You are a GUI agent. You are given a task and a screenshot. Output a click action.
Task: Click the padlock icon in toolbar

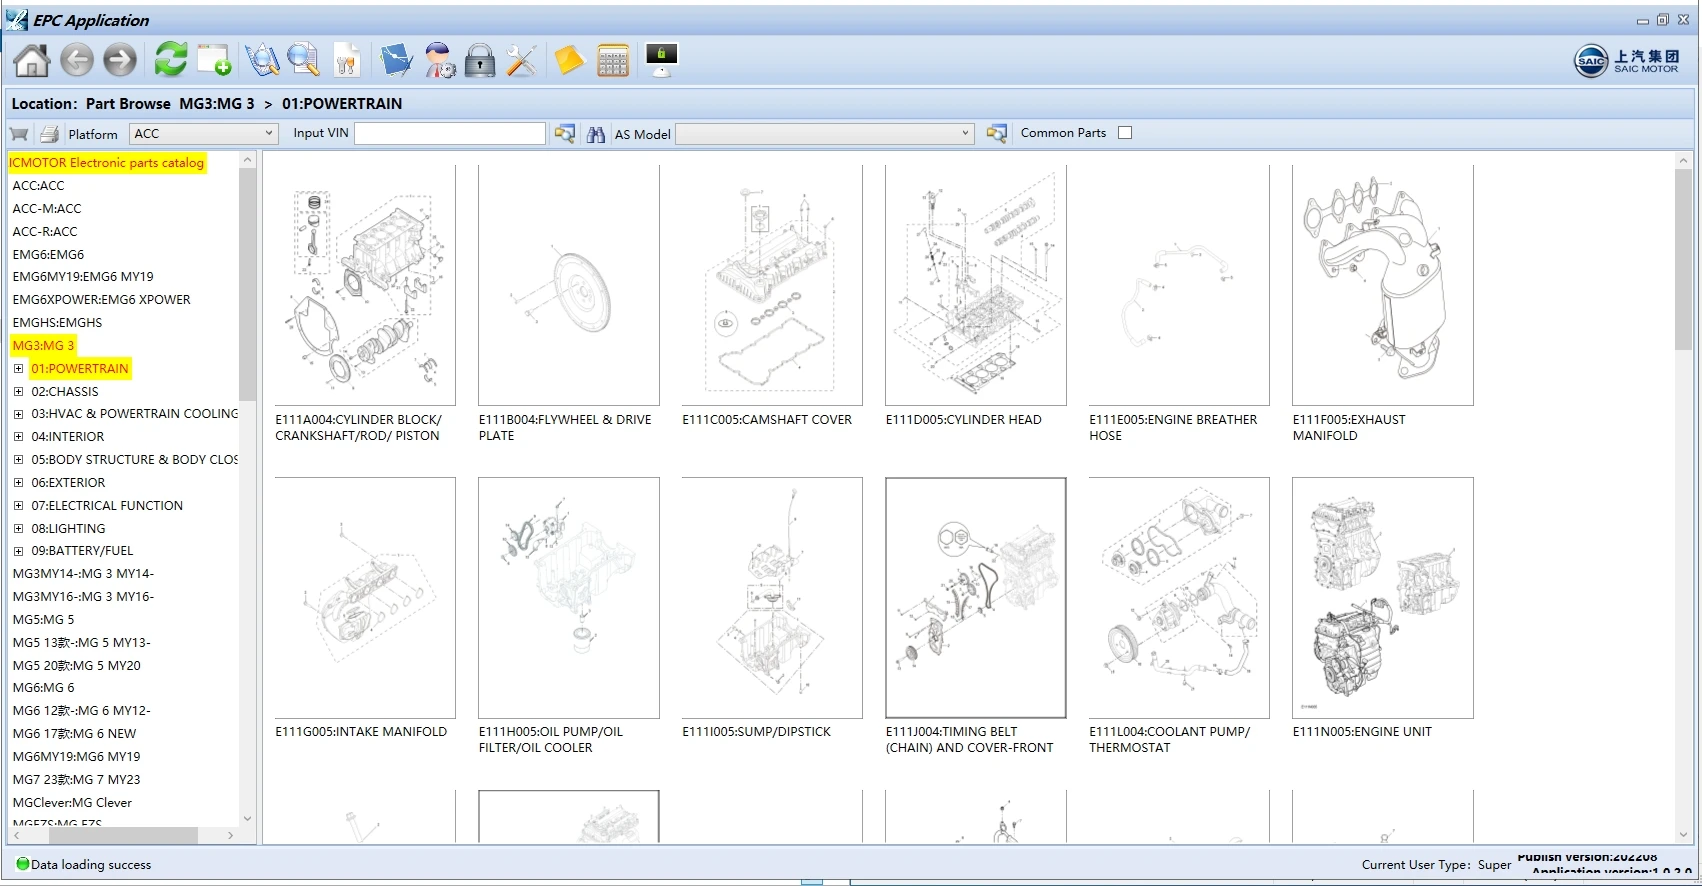click(480, 61)
